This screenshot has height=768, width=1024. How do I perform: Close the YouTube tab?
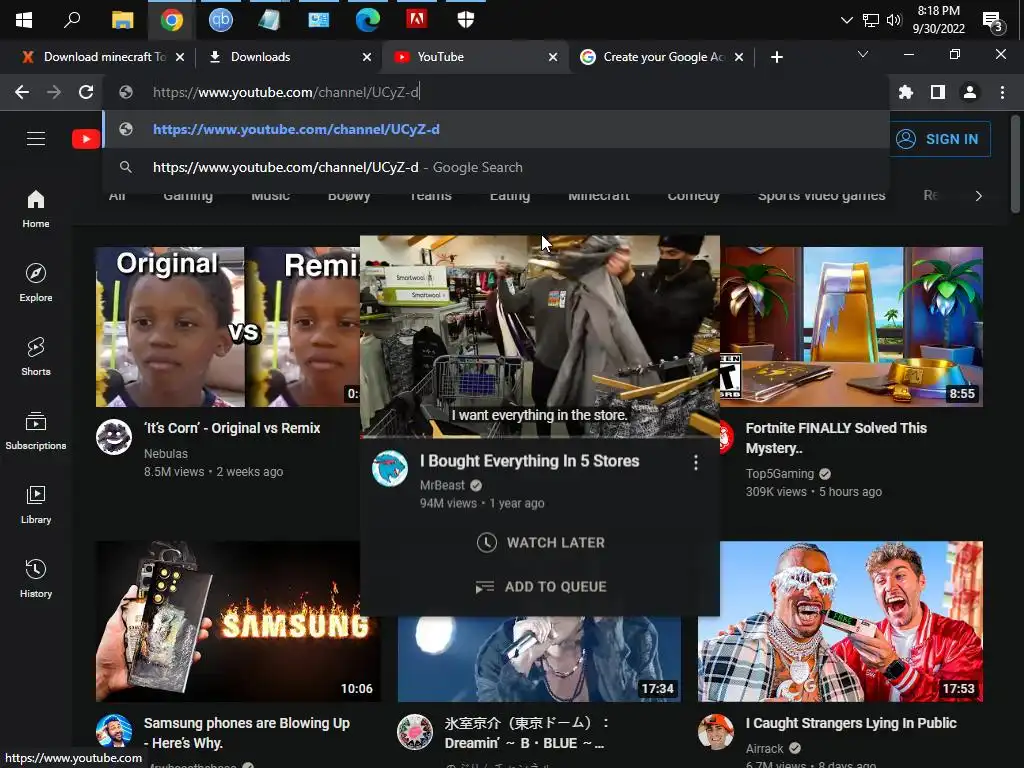point(553,57)
